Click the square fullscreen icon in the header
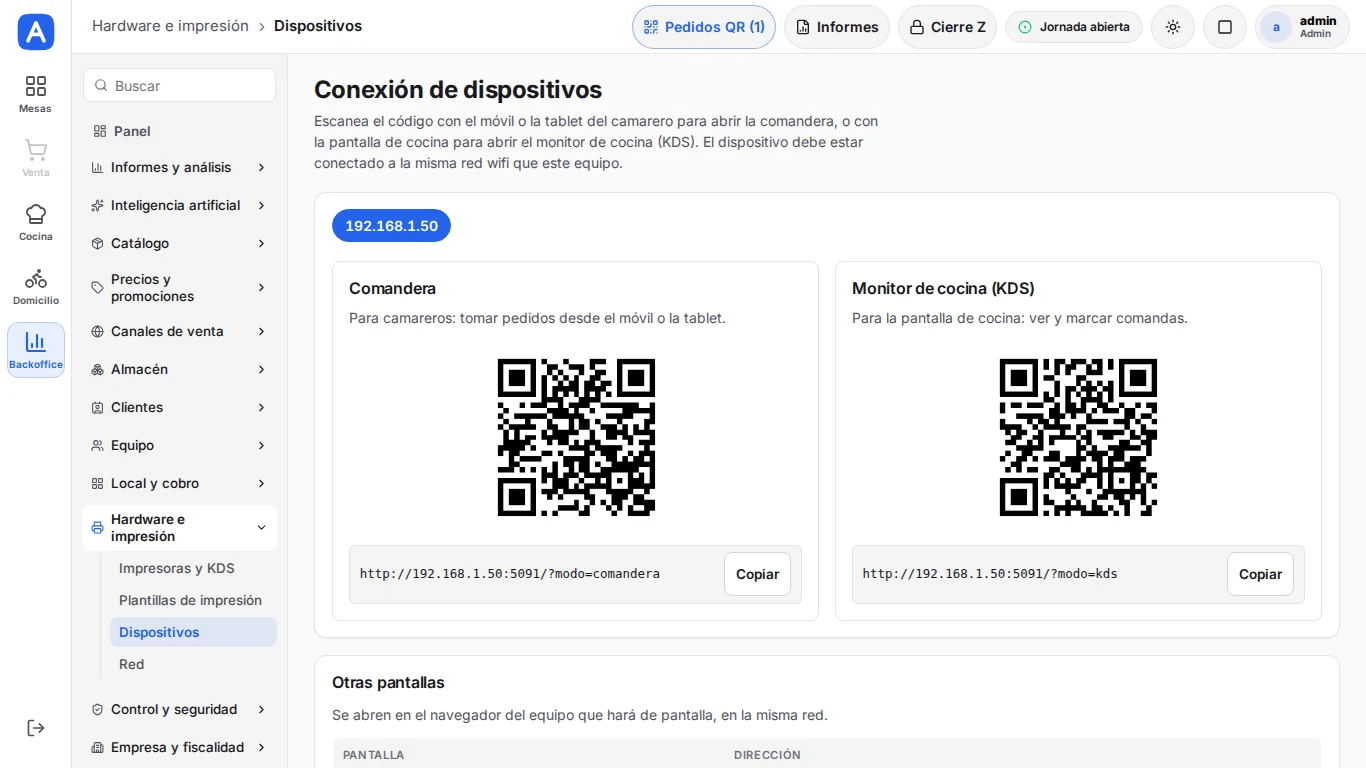 1225,27
